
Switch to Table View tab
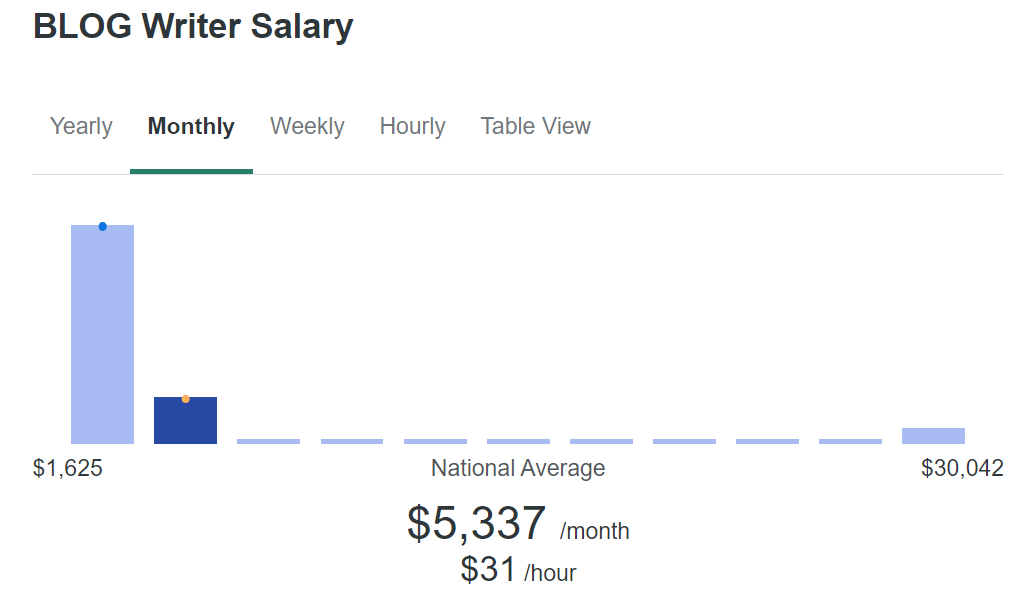coord(535,127)
